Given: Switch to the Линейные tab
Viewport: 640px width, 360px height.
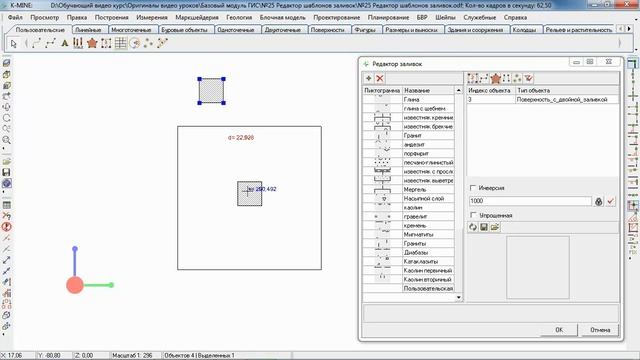Looking at the screenshot, I should (x=88, y=30).
